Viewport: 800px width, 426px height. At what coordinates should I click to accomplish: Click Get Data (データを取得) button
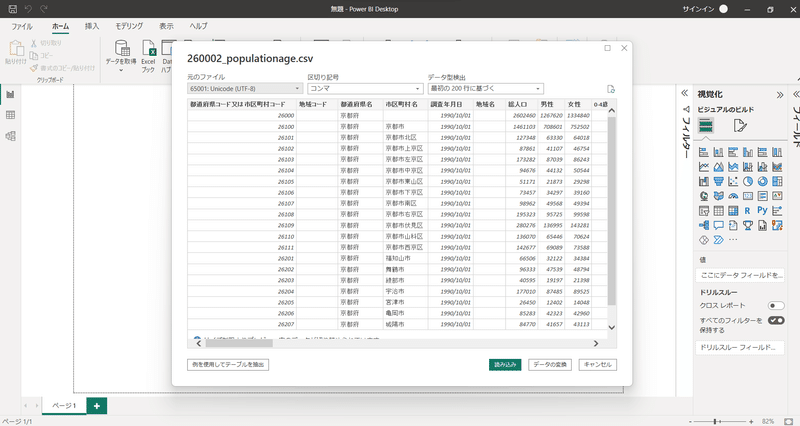pos(121,56)
